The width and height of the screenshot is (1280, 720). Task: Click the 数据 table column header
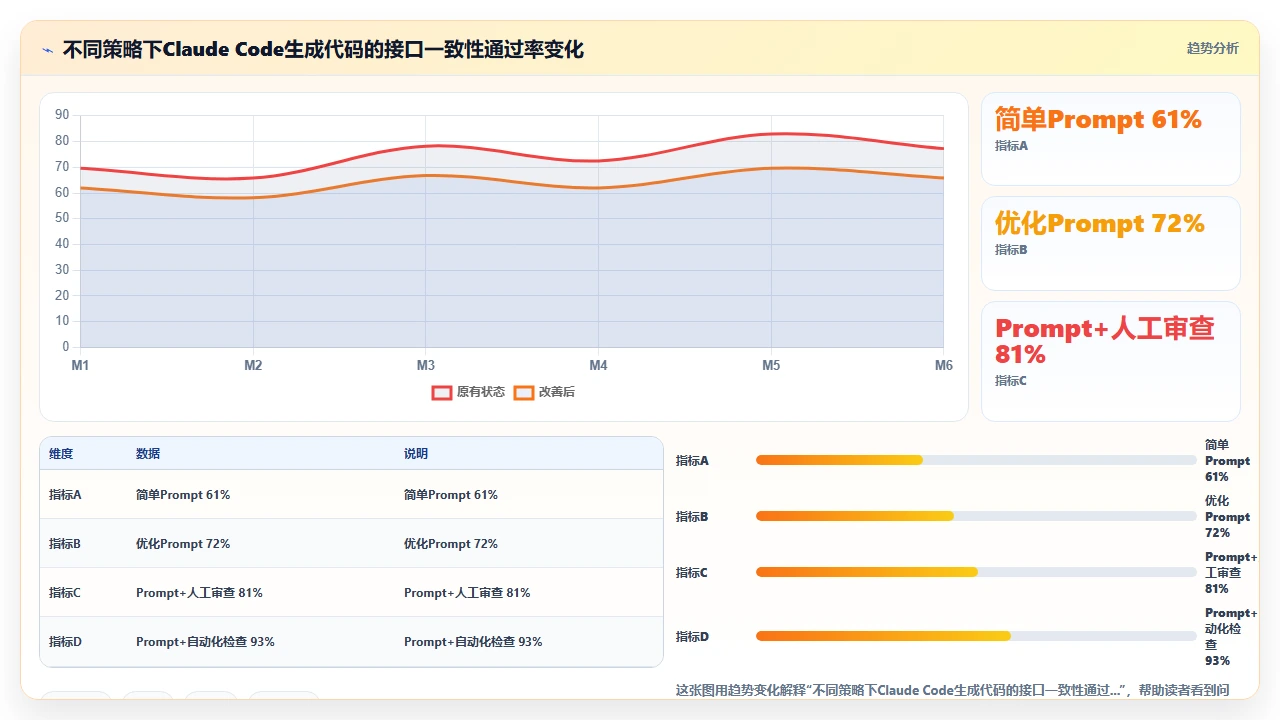point(148,454)
